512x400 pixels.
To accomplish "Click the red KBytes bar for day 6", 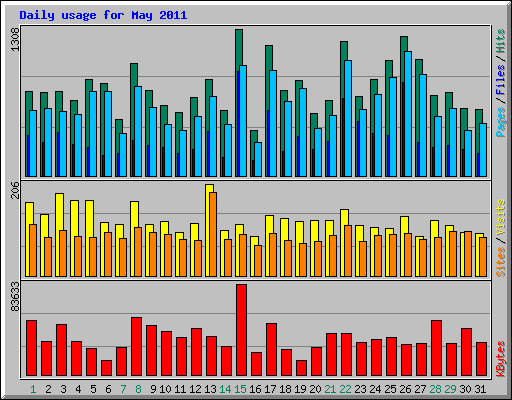I will point(107,368).
